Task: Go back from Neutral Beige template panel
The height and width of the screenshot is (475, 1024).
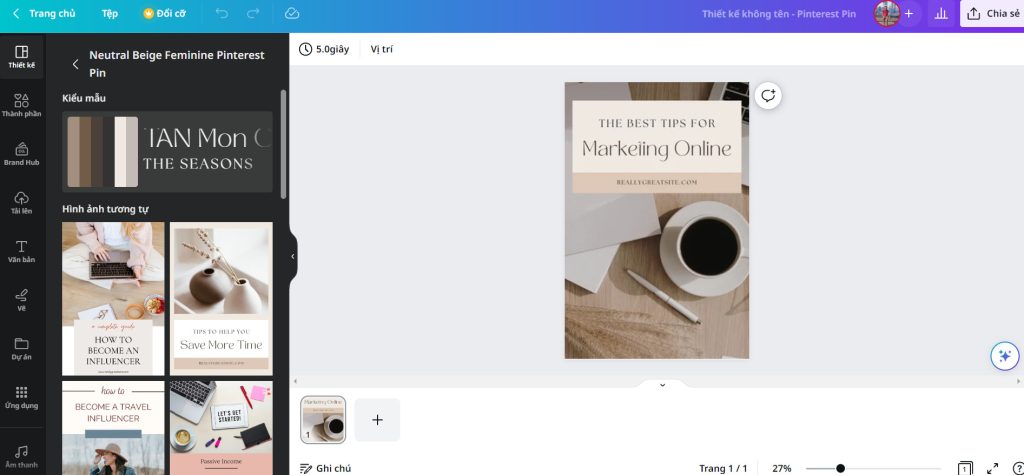Action: [75, 64]
